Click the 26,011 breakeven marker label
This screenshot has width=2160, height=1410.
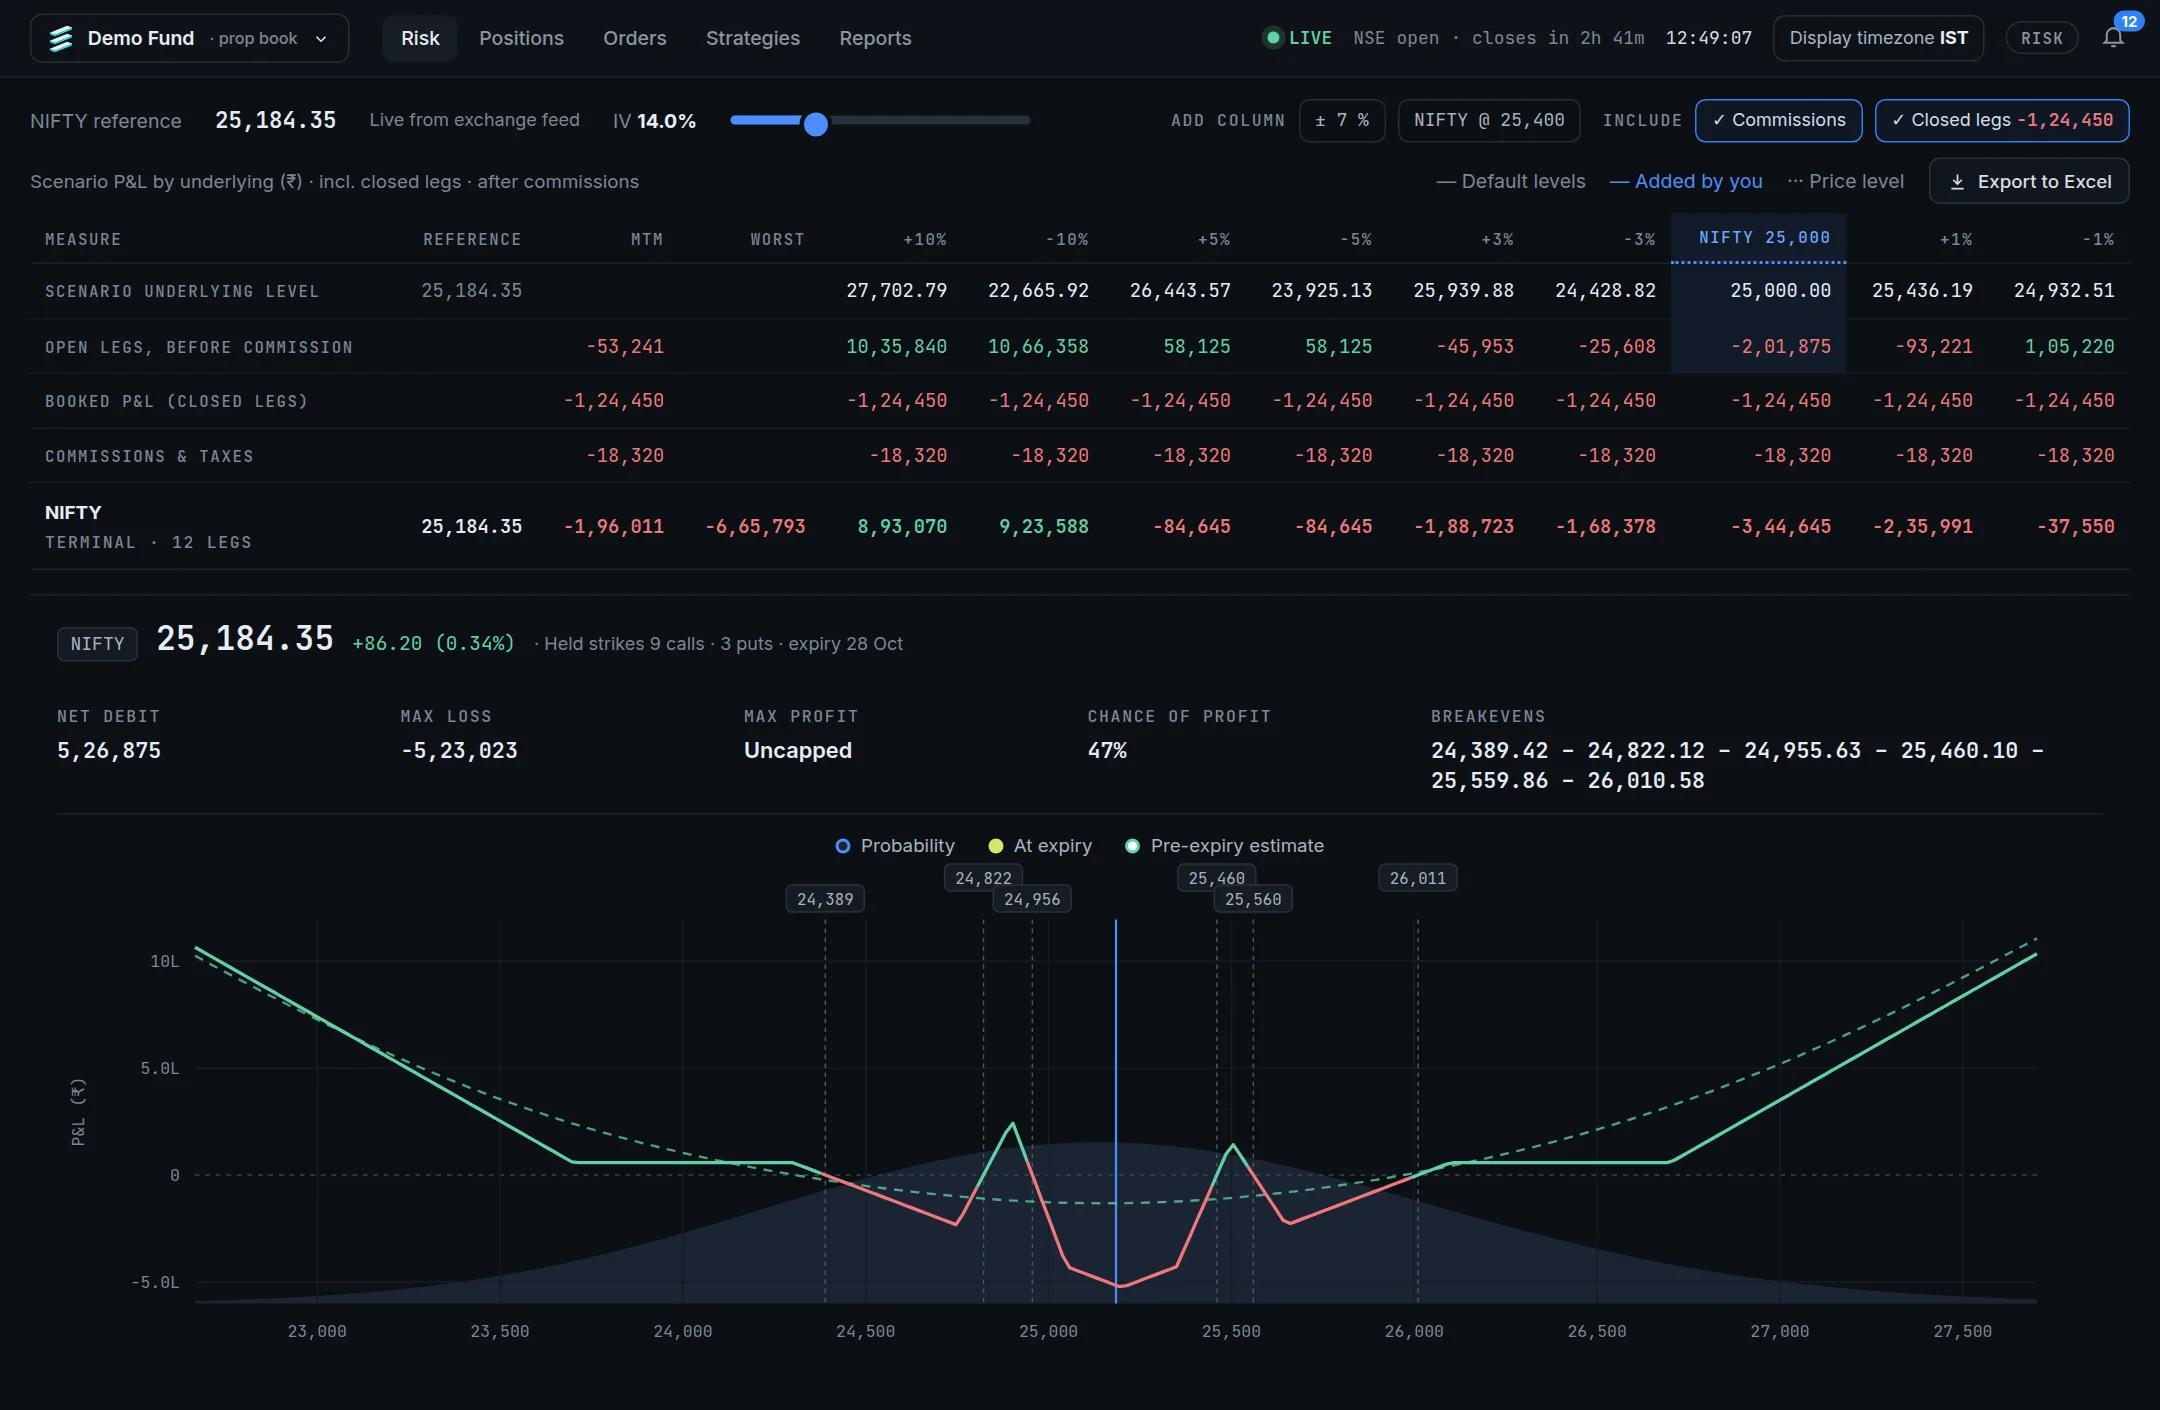[1417, 878]
